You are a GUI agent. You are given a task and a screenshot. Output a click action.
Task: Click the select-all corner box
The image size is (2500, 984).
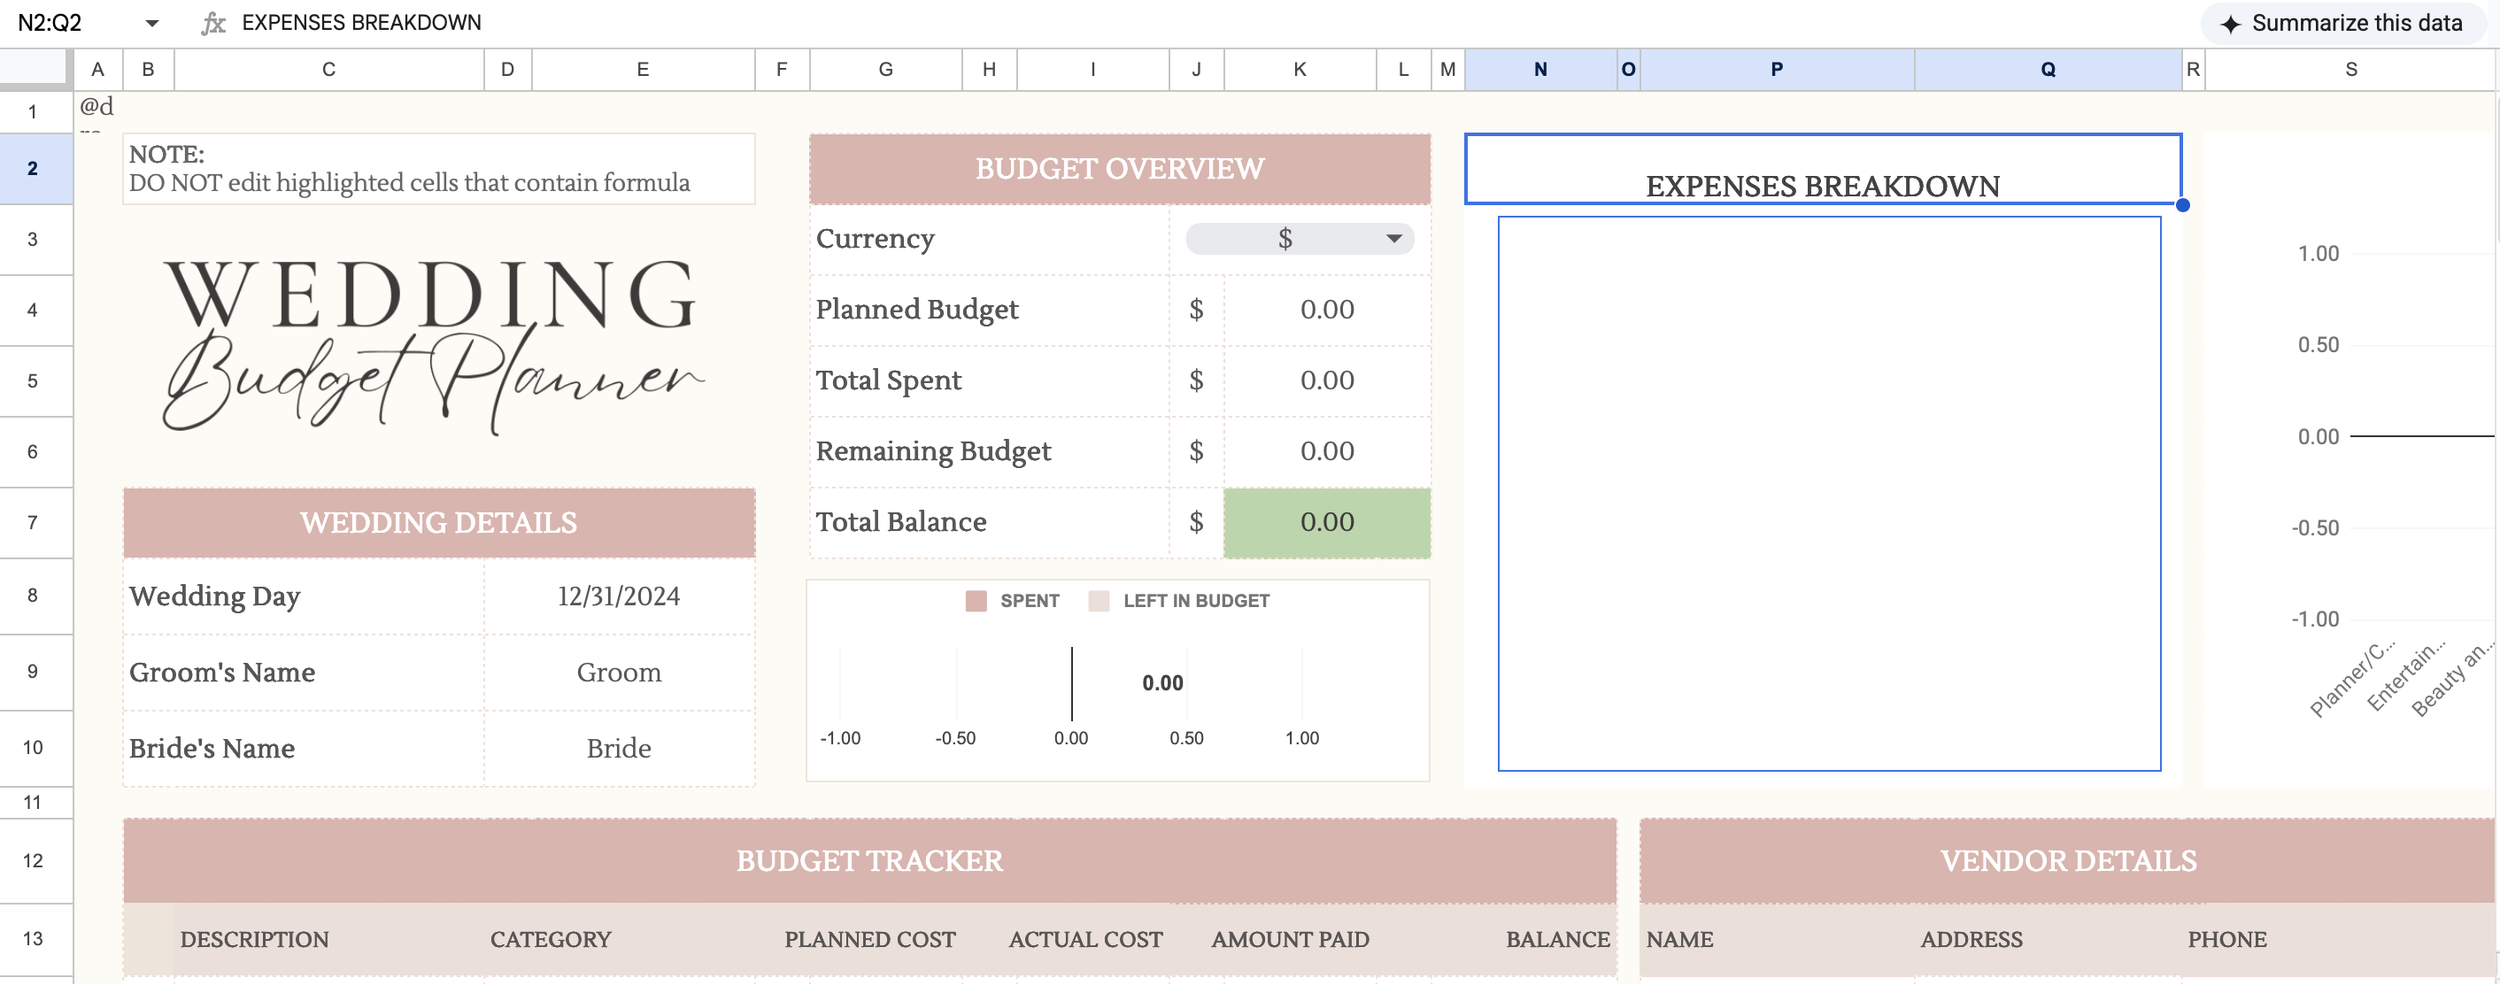tap(36, 69)
